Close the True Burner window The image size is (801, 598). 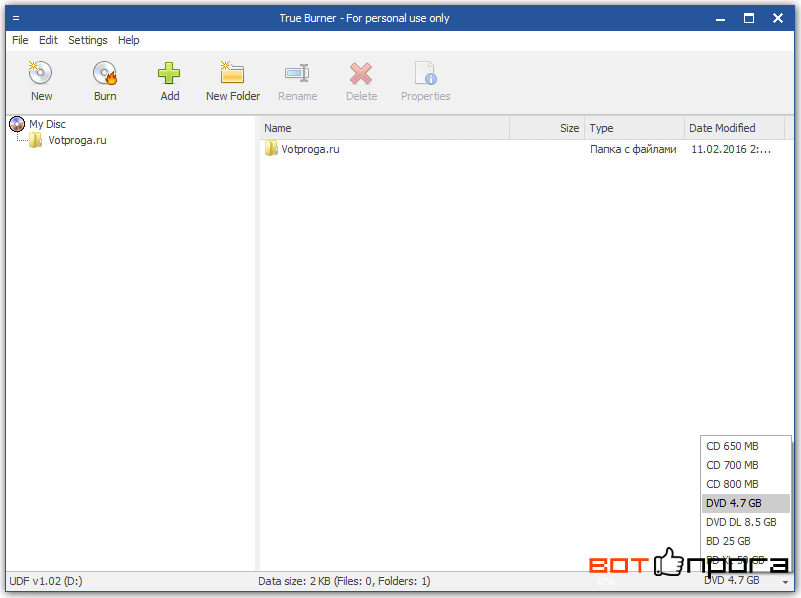coord(778,19)
